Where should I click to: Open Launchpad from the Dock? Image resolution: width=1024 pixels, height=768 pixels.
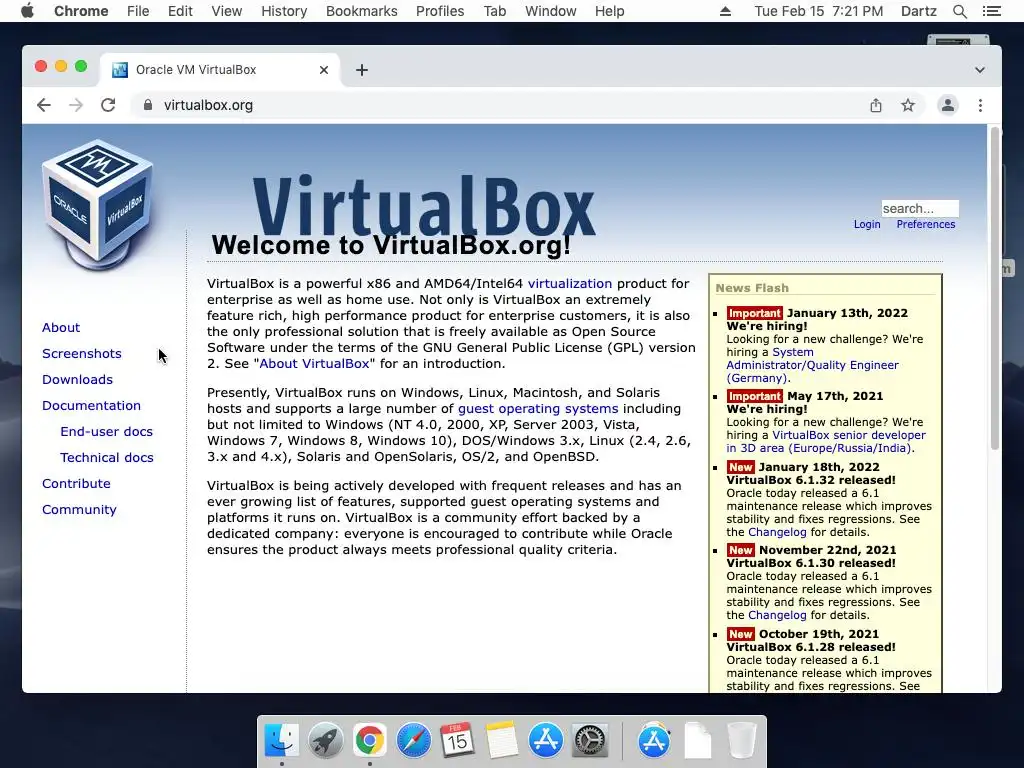[x=326, y=741]
